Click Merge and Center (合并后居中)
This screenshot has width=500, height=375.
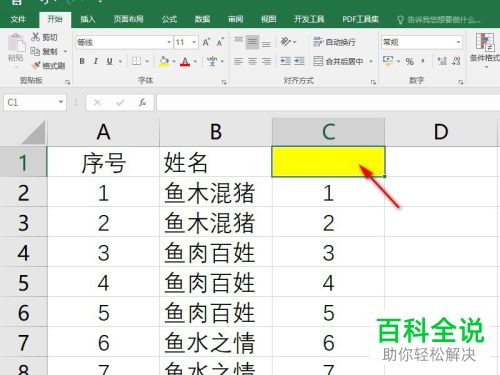(x=338, y=61)
